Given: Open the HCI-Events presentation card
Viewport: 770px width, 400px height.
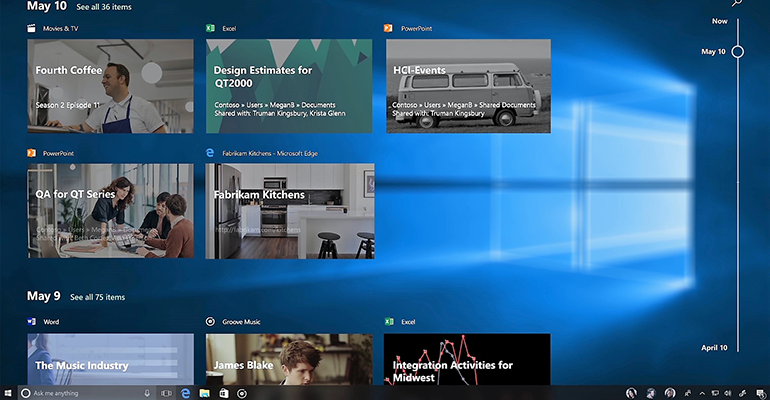Looking at the screenshot, I should pyautogui.click(x=468, y=86).
